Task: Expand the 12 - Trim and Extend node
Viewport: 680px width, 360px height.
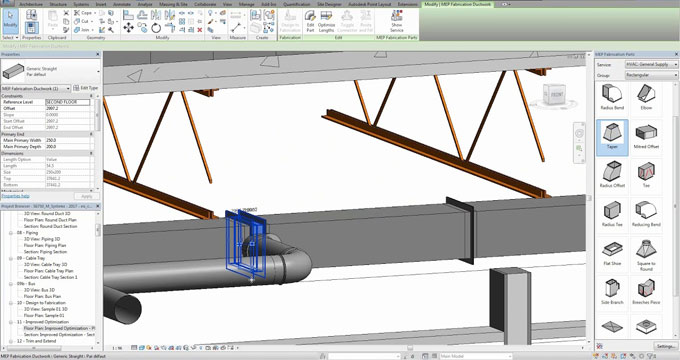Action: coord(11,341)
